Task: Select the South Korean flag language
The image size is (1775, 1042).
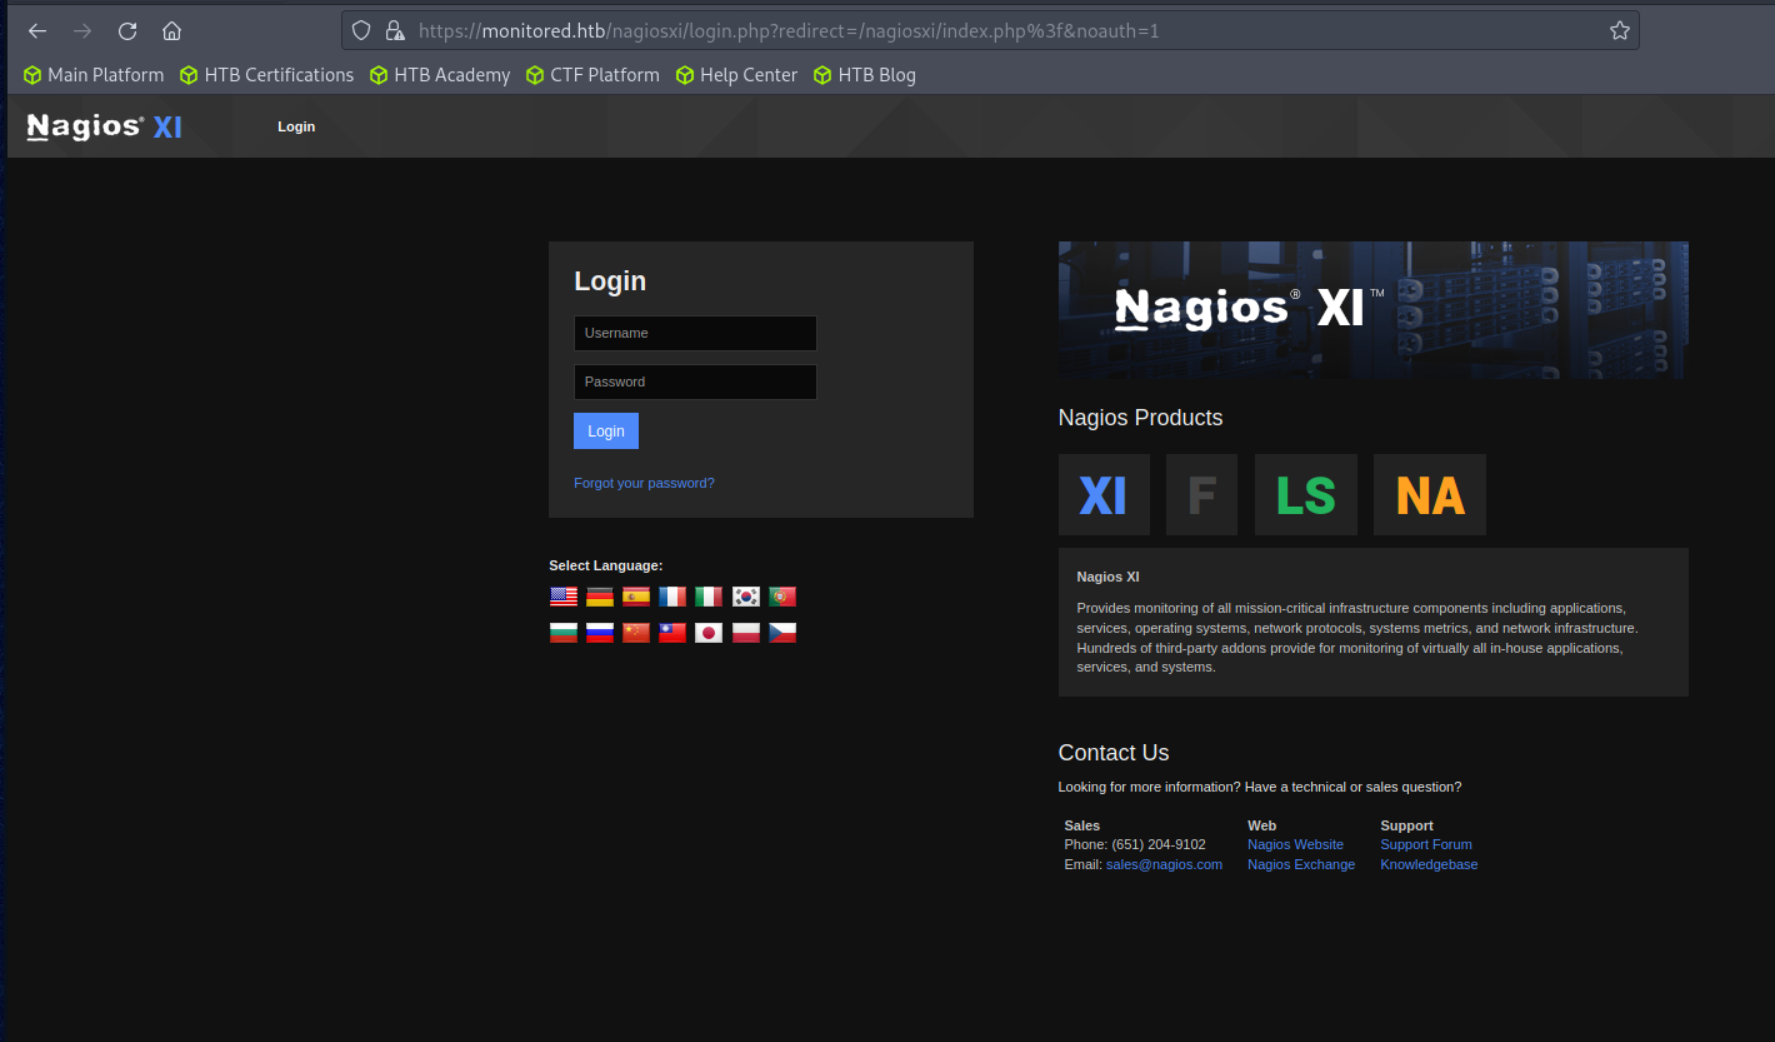Action: click(x=746, y=597)
